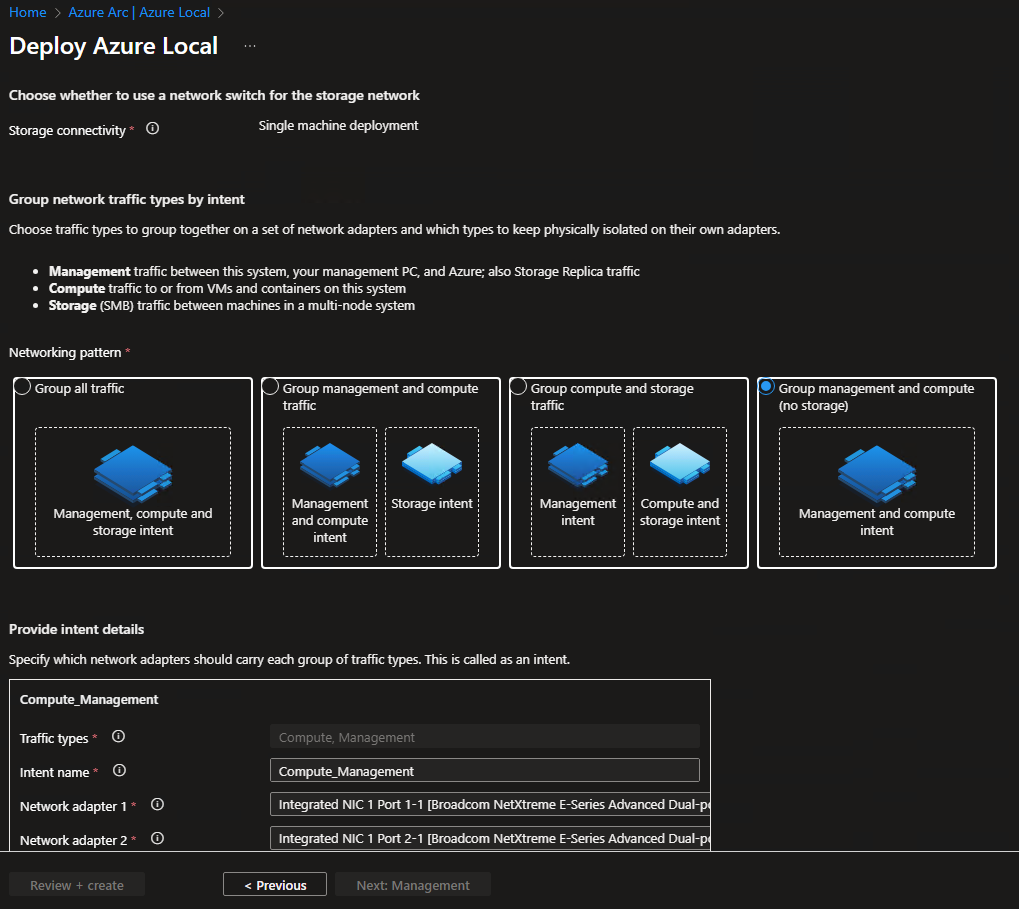Click the Storage intent label text
This screenshot has width=1019, height=909.
pos(432,504)
